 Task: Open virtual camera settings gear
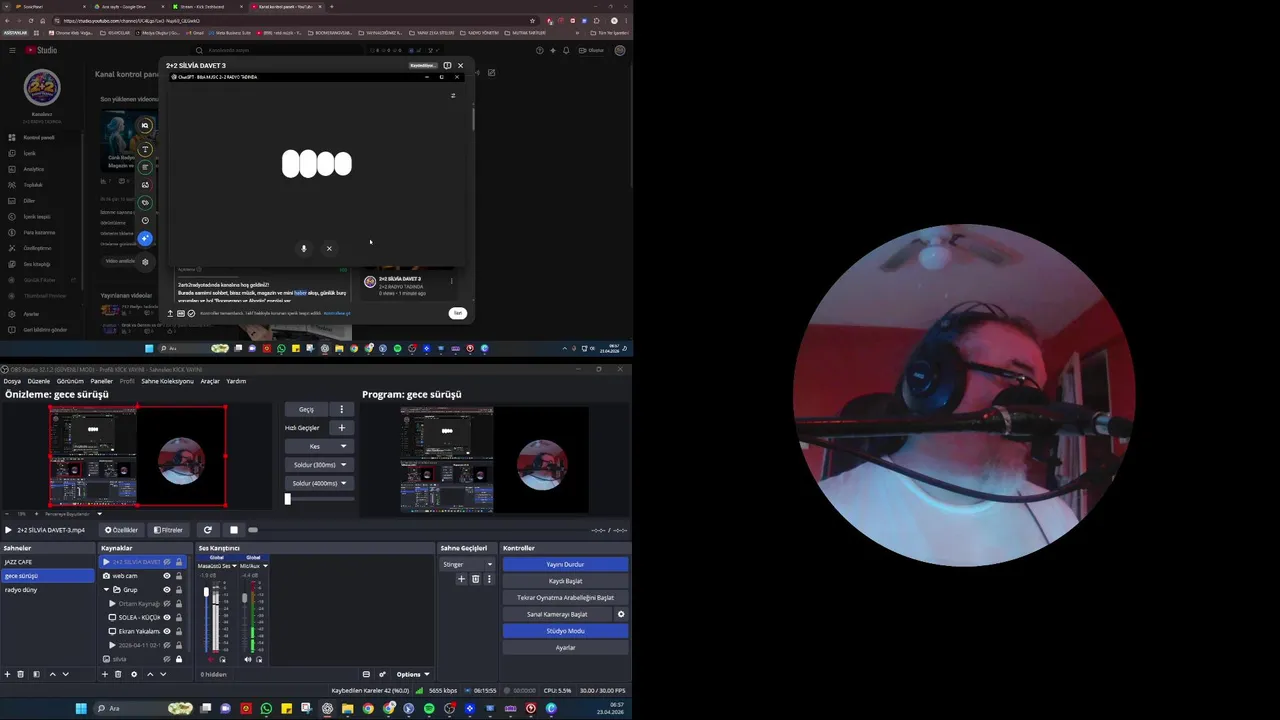pyautogui.click(x=621, y=614)
